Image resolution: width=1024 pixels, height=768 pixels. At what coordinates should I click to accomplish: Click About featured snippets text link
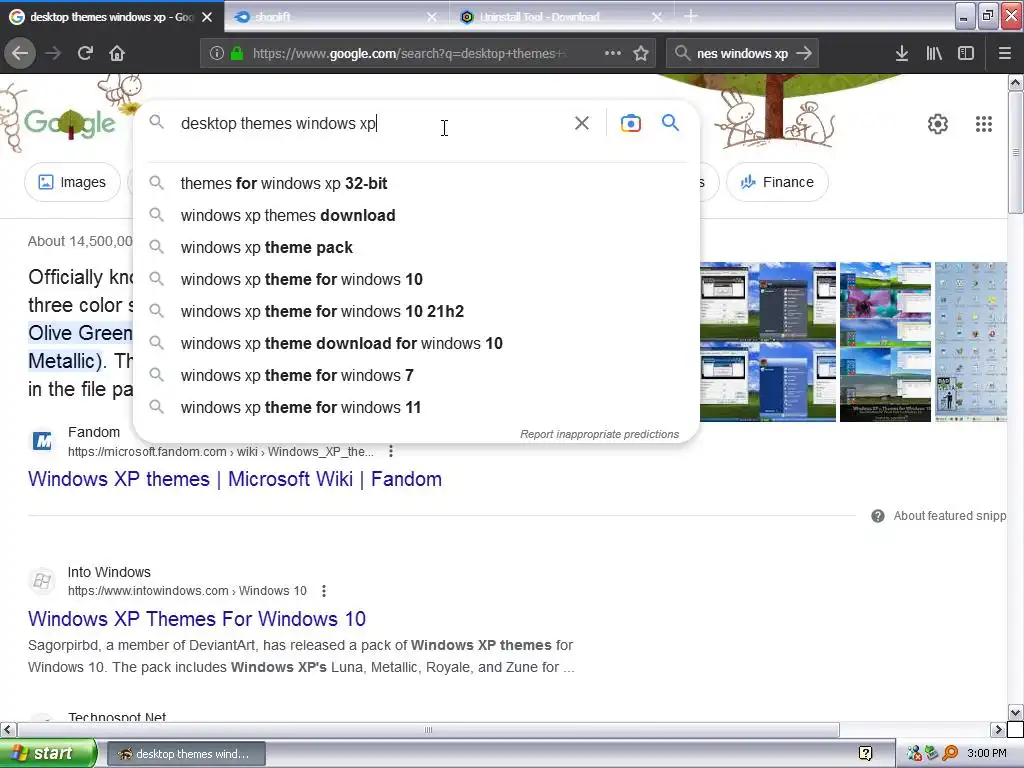950,516
